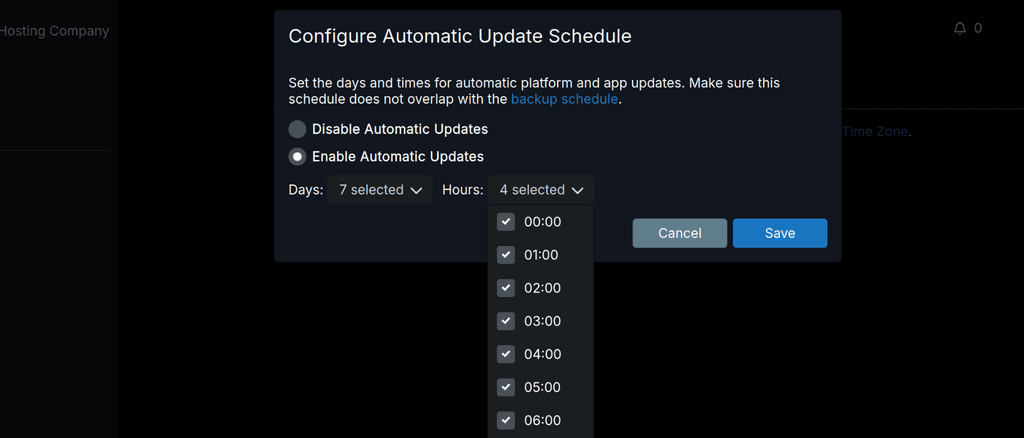This screenshot has height=438, width=1024.
Task: Uncheck the 01:00 hour checkbox
Action: click(506, 255)
